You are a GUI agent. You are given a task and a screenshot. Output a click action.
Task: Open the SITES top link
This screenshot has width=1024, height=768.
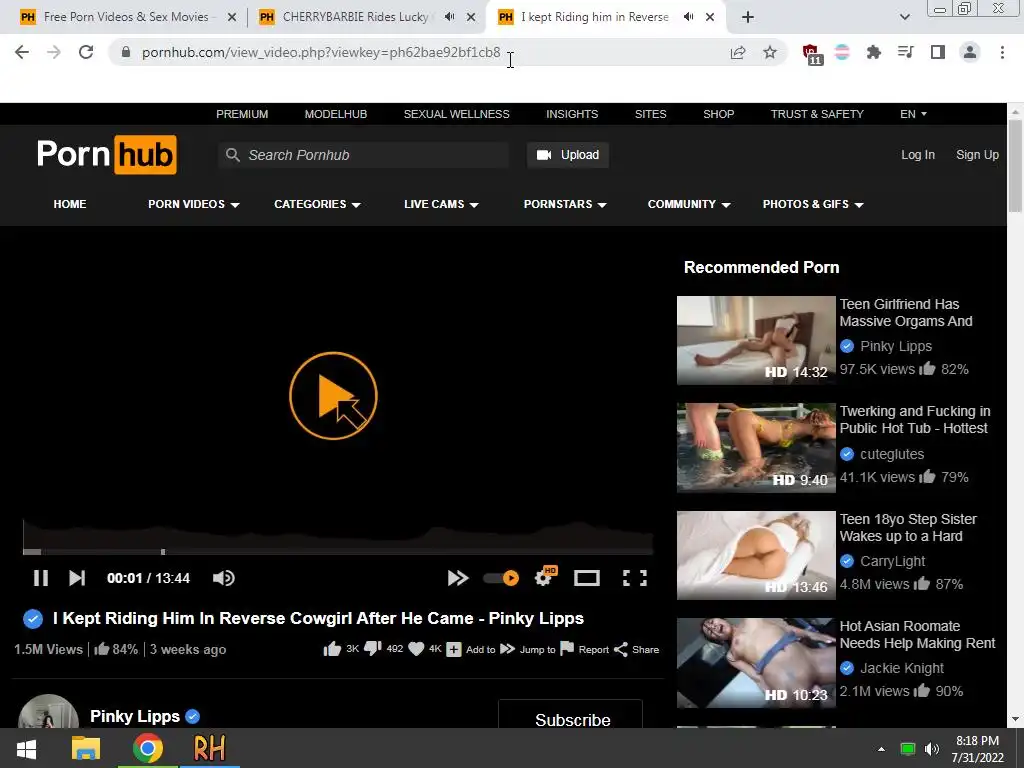click(x=650, y=114)
